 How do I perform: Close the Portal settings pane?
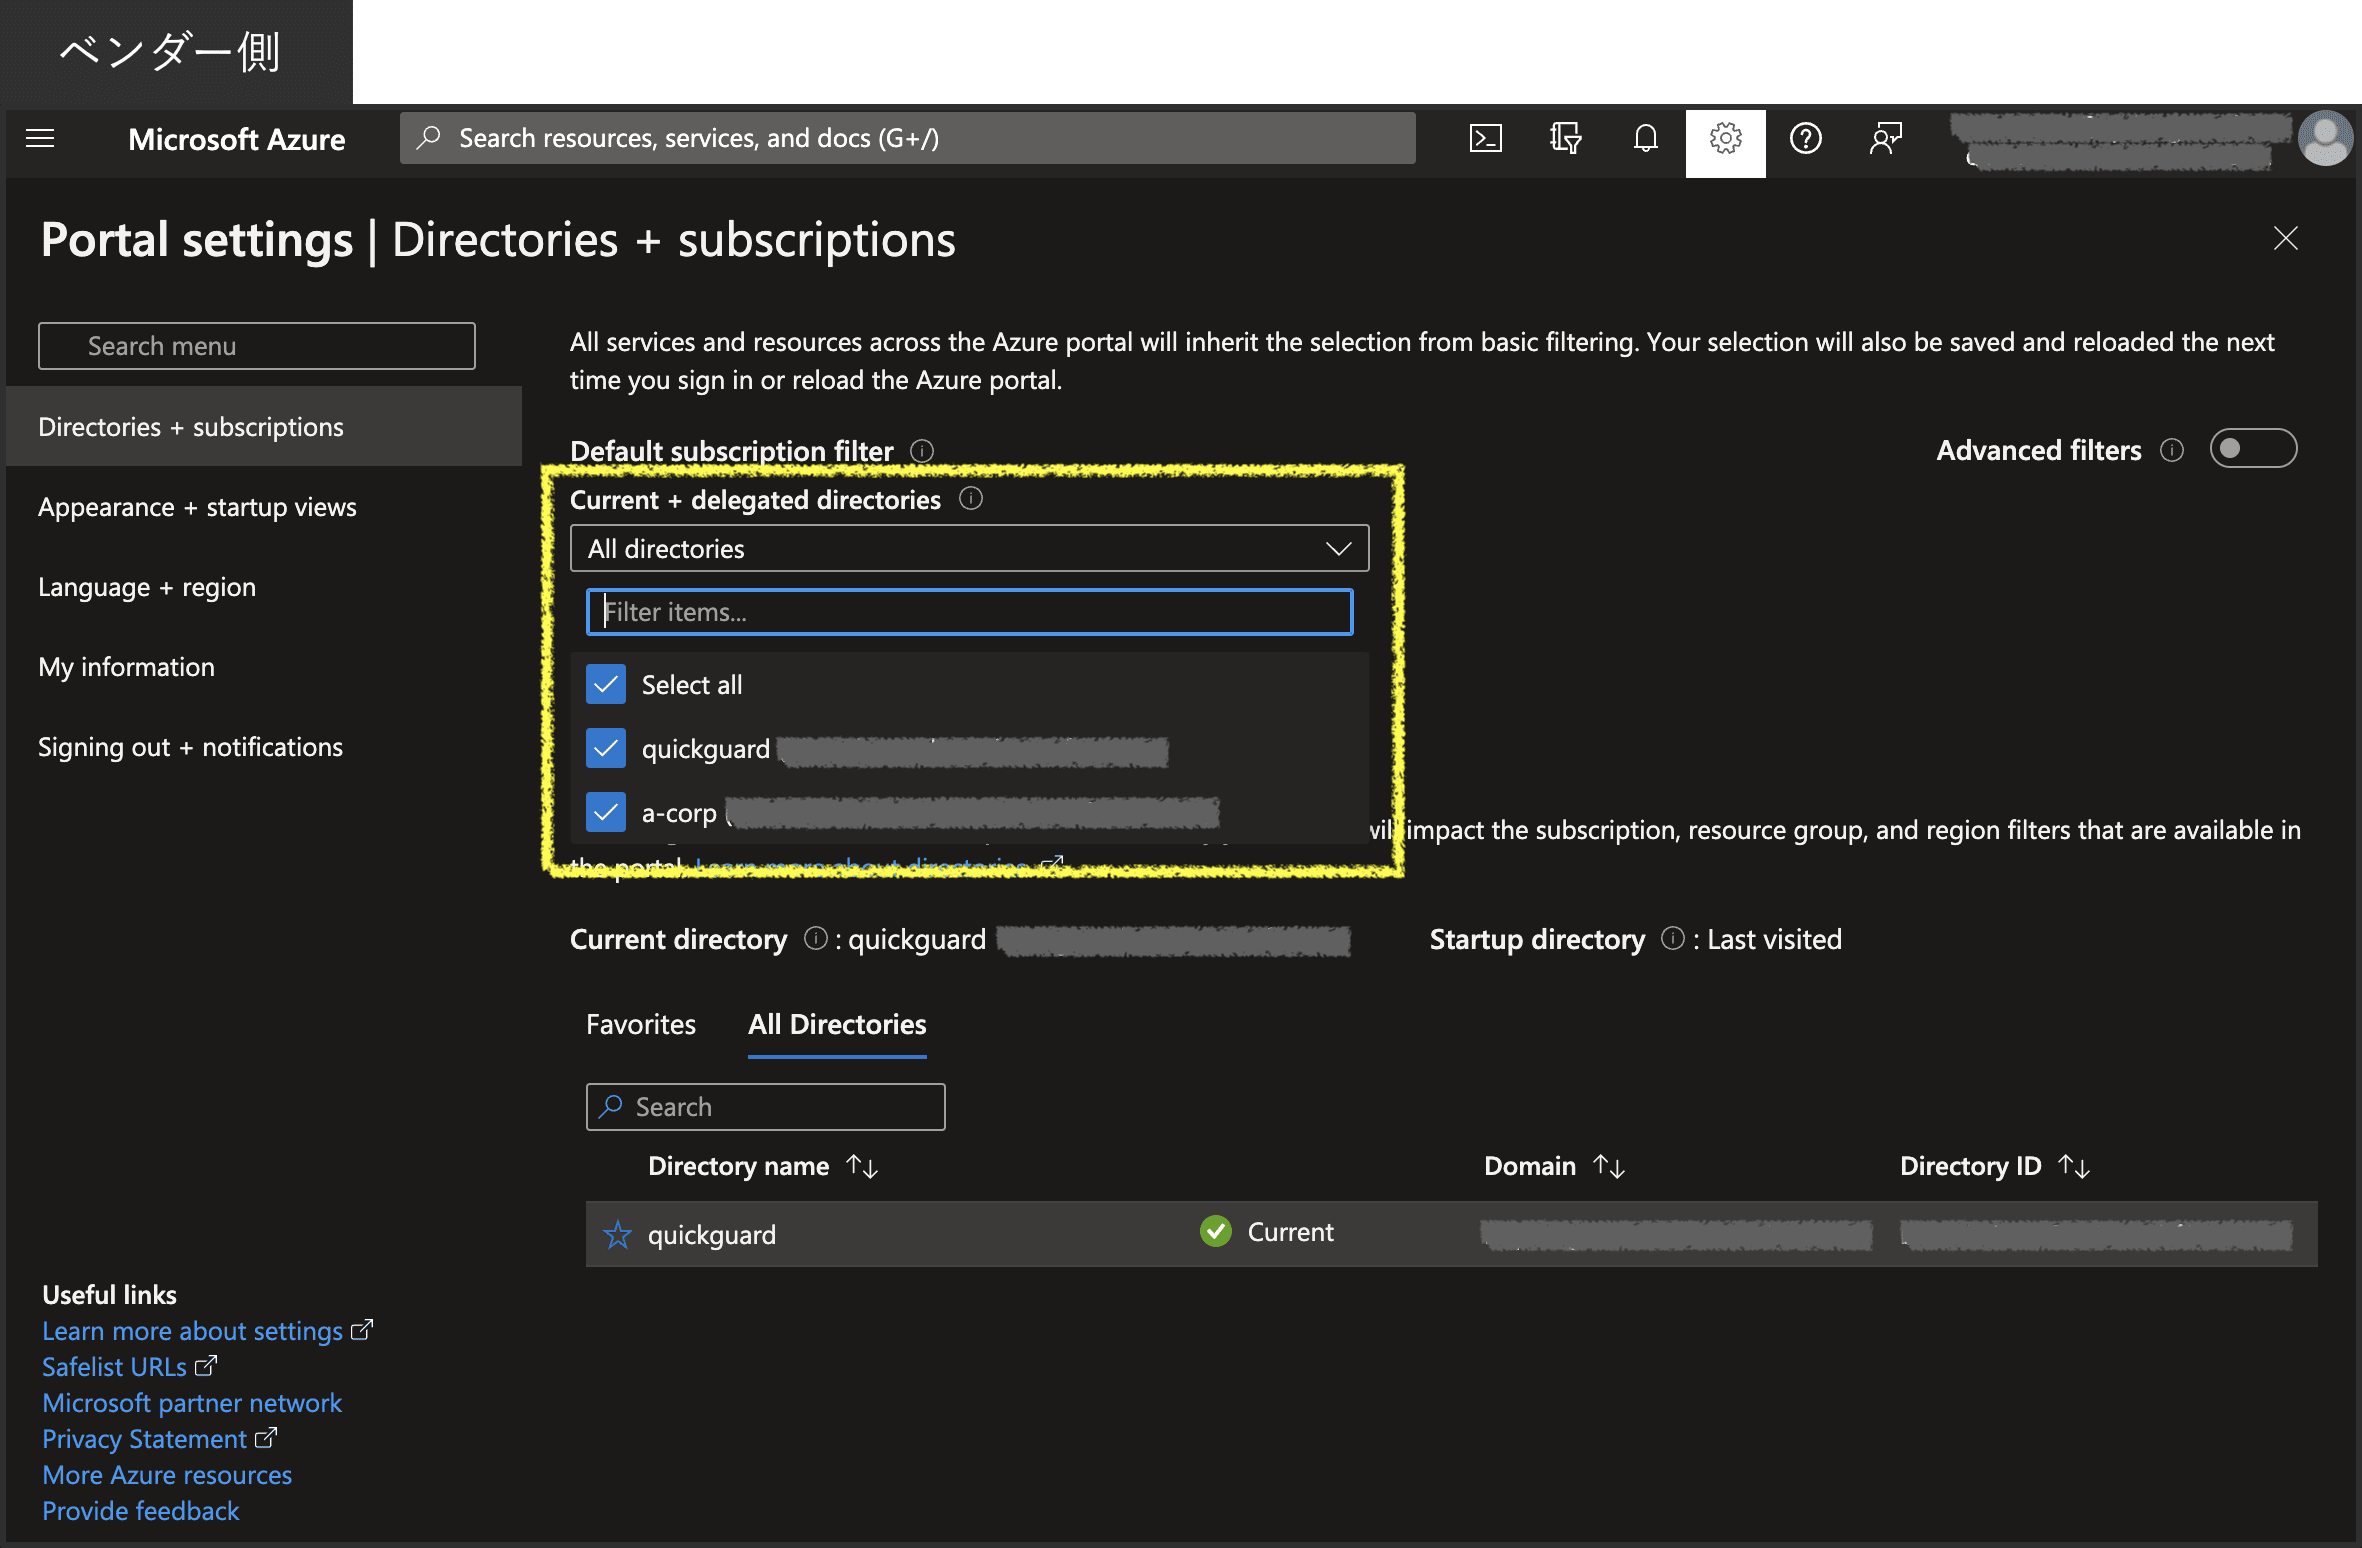click(2285, 238)
